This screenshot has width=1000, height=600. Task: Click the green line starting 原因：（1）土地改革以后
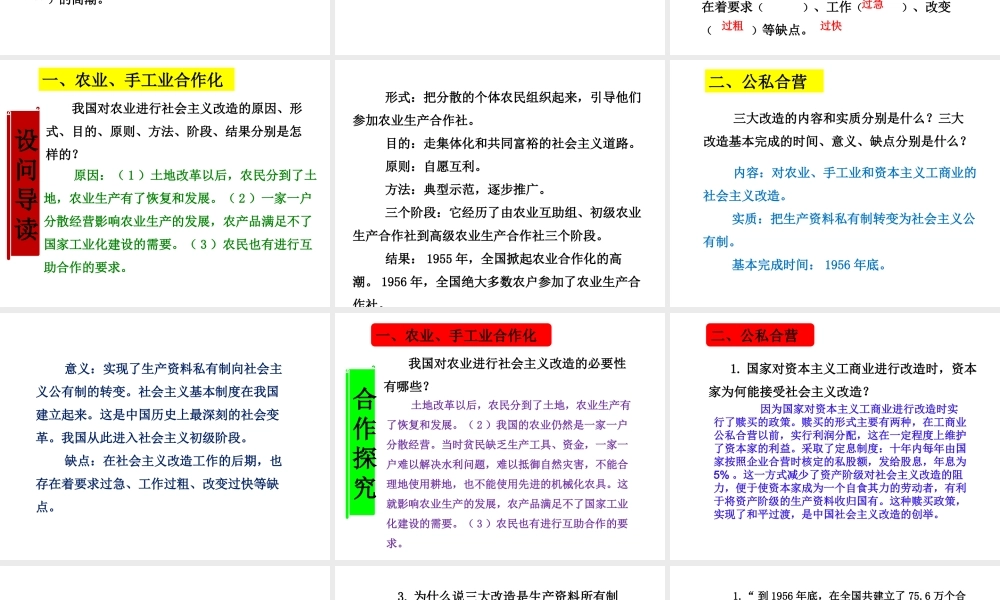pyautogui.click(x=195, y=175)
